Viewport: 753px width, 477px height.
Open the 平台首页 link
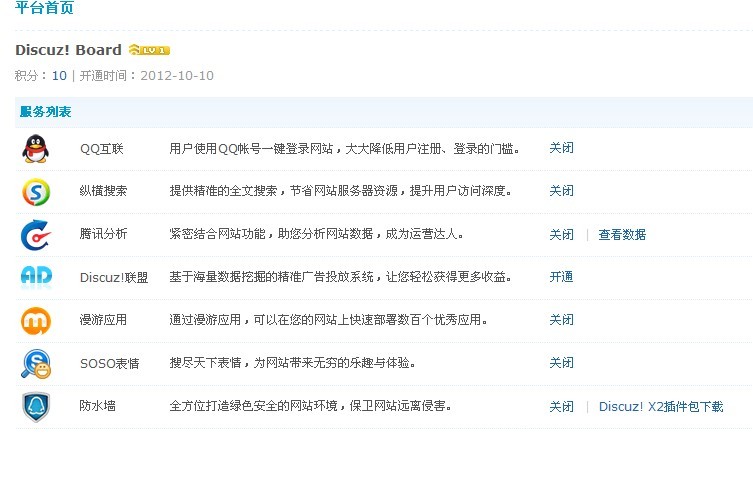click(44, 8)
